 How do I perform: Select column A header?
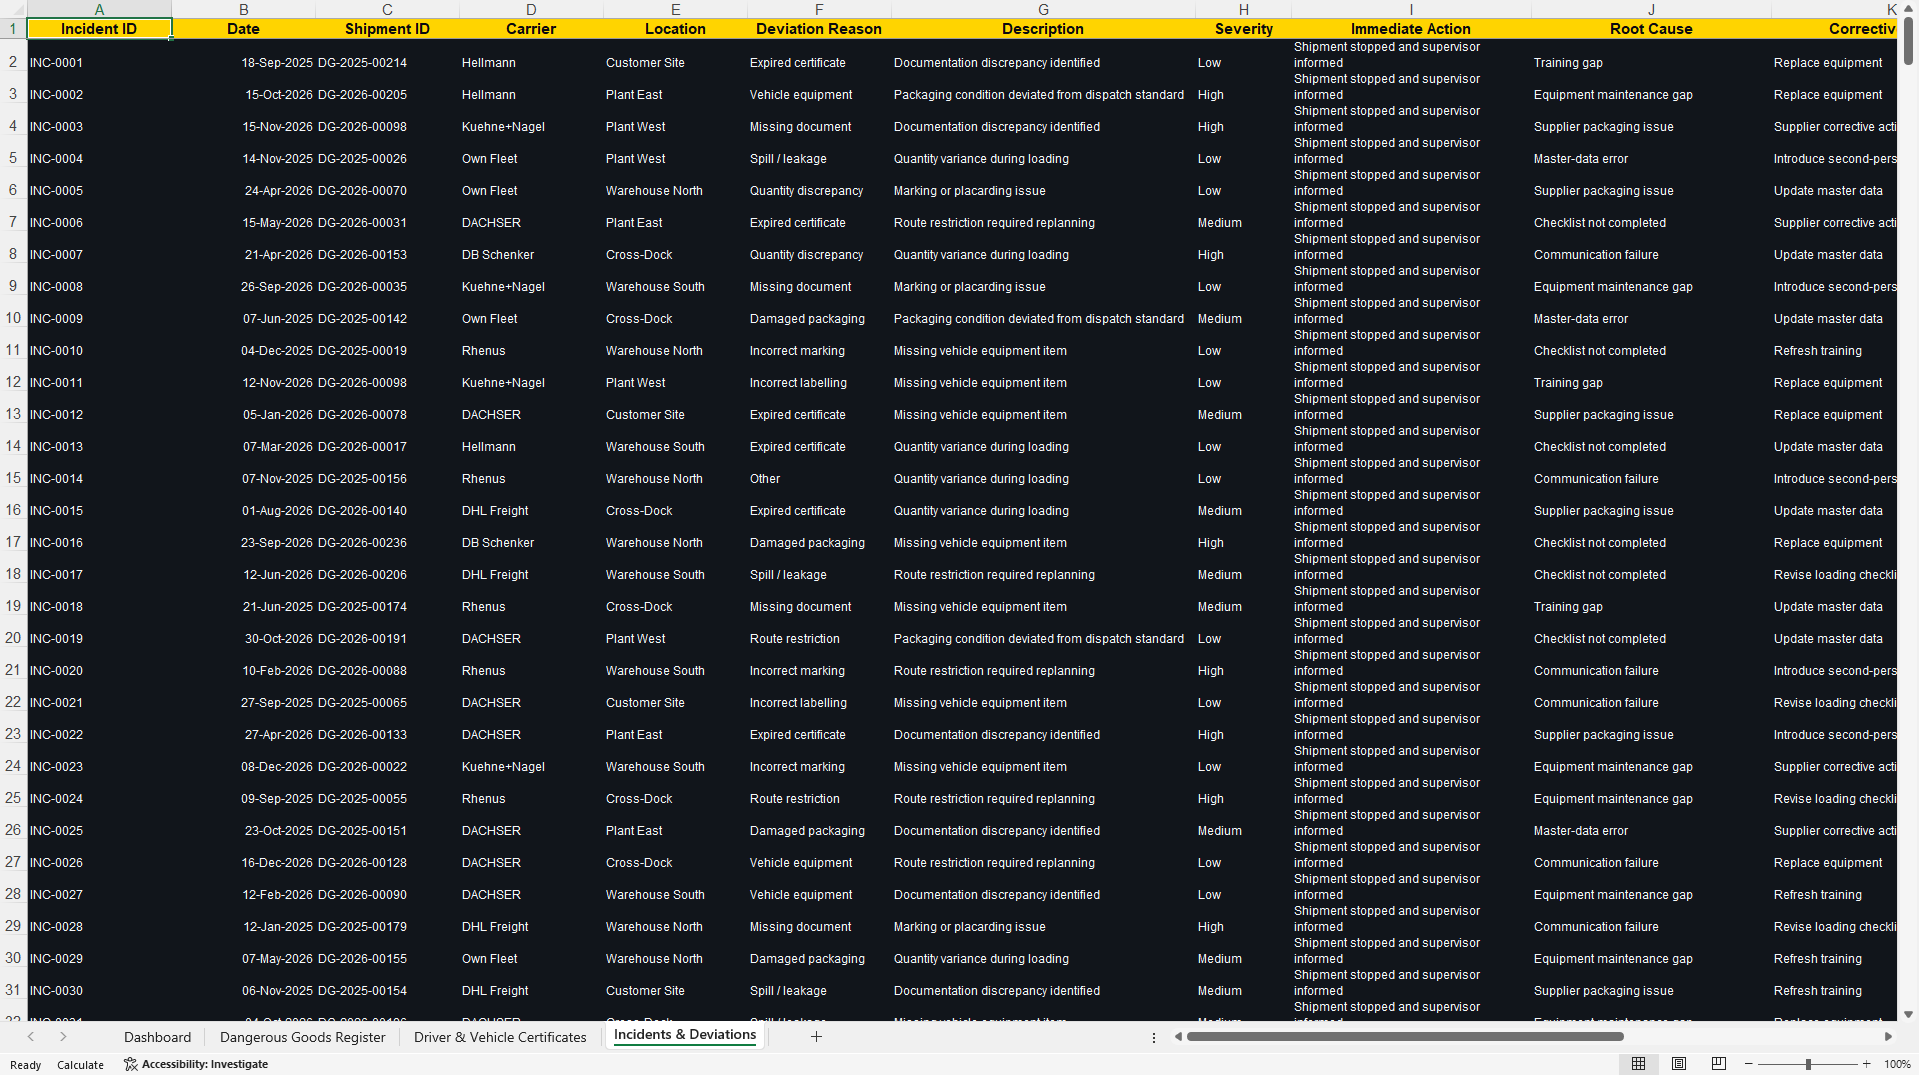99,9
